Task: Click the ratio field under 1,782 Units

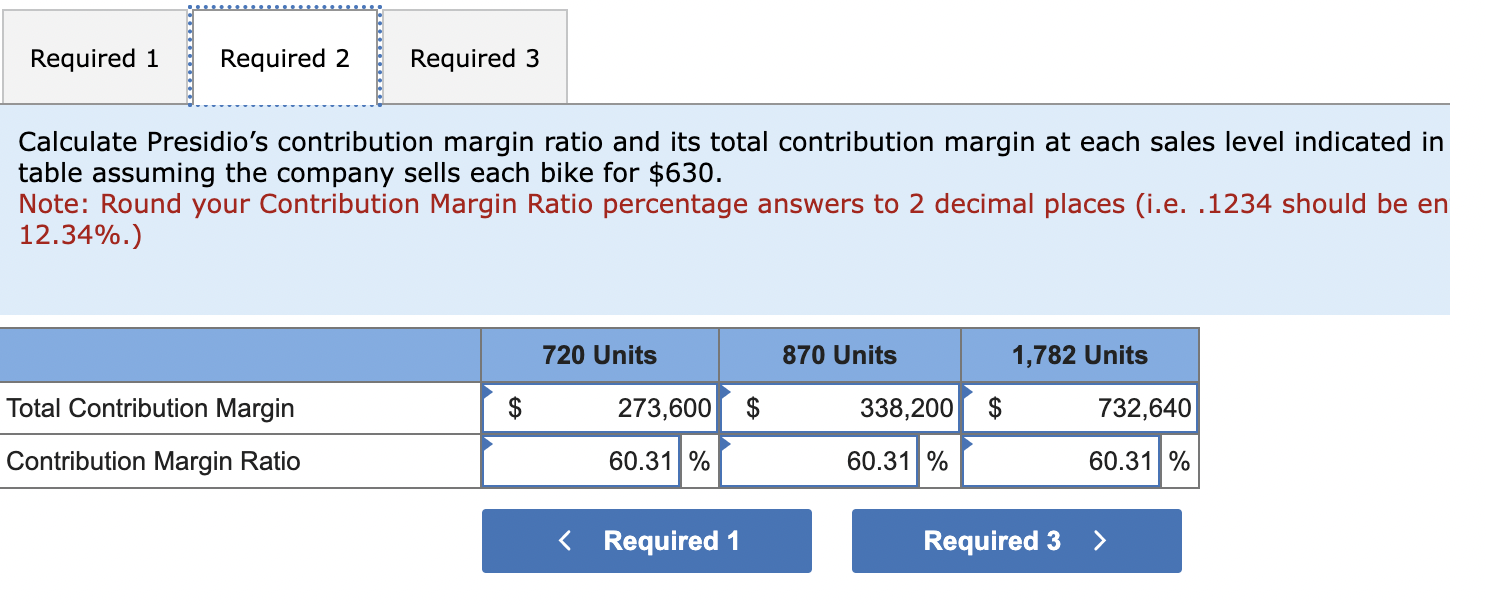Action: pos(1060,461)
